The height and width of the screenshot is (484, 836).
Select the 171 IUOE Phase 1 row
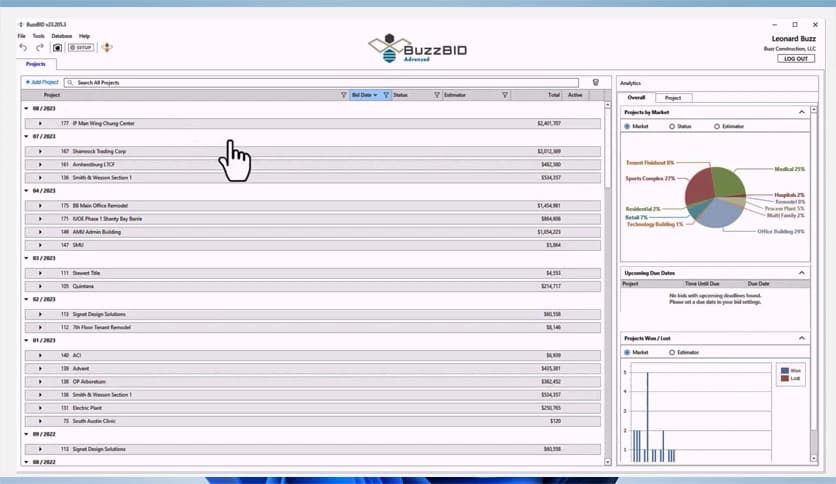click(312, 219)
